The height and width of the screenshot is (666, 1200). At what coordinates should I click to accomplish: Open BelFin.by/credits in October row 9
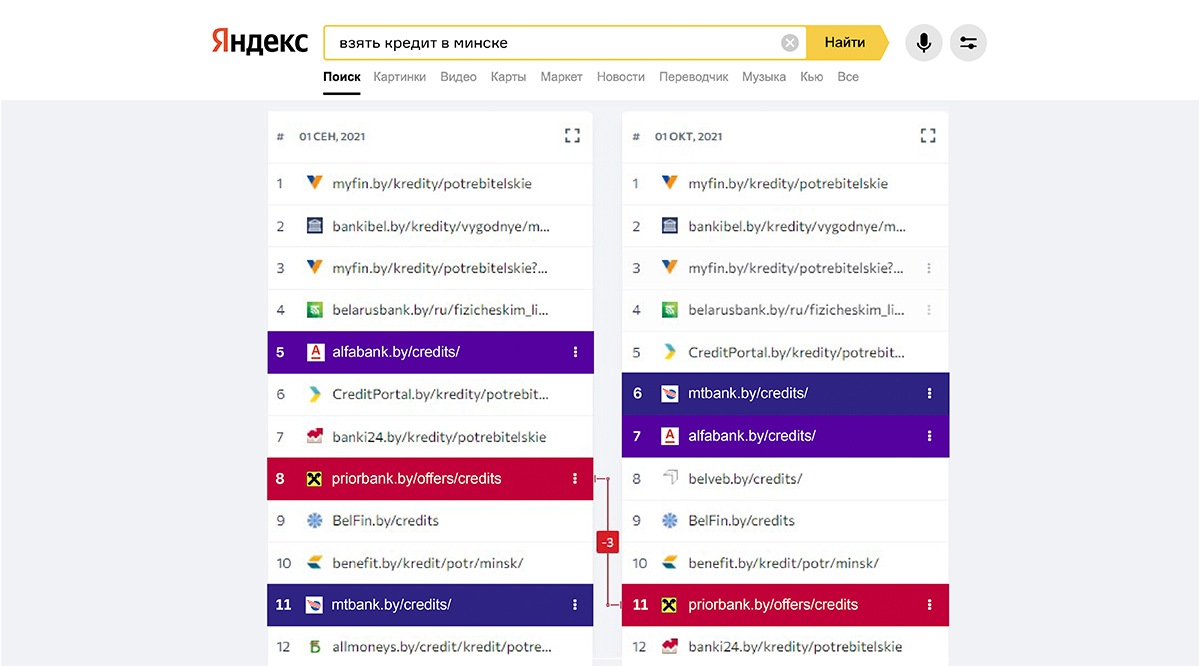coord(742,521)
